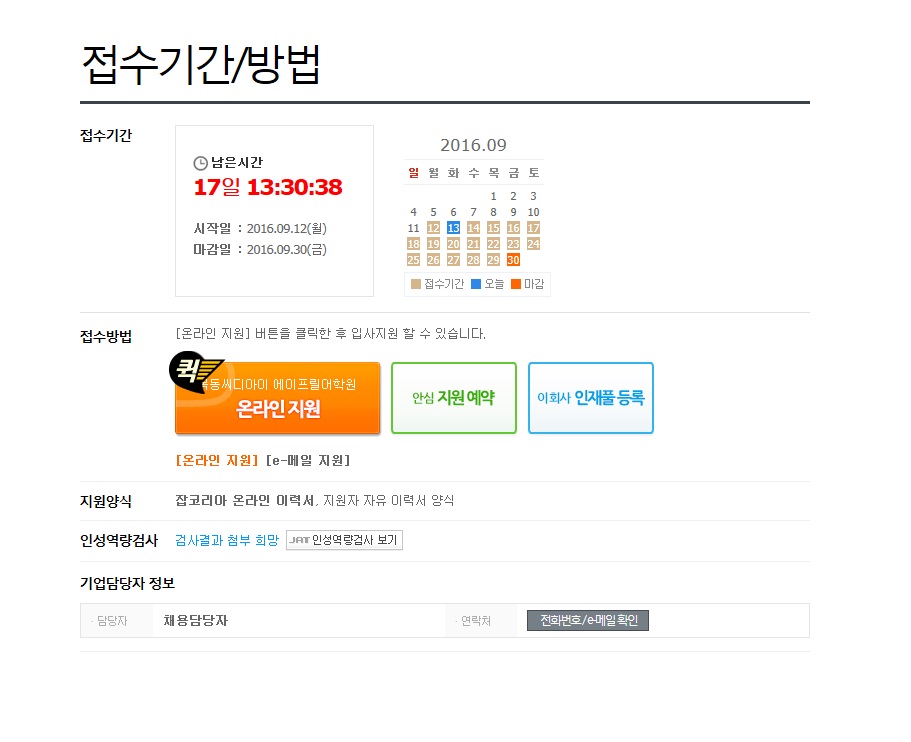
Task: Click the 2016.09 calendar month header
Action: pos(474,145)
